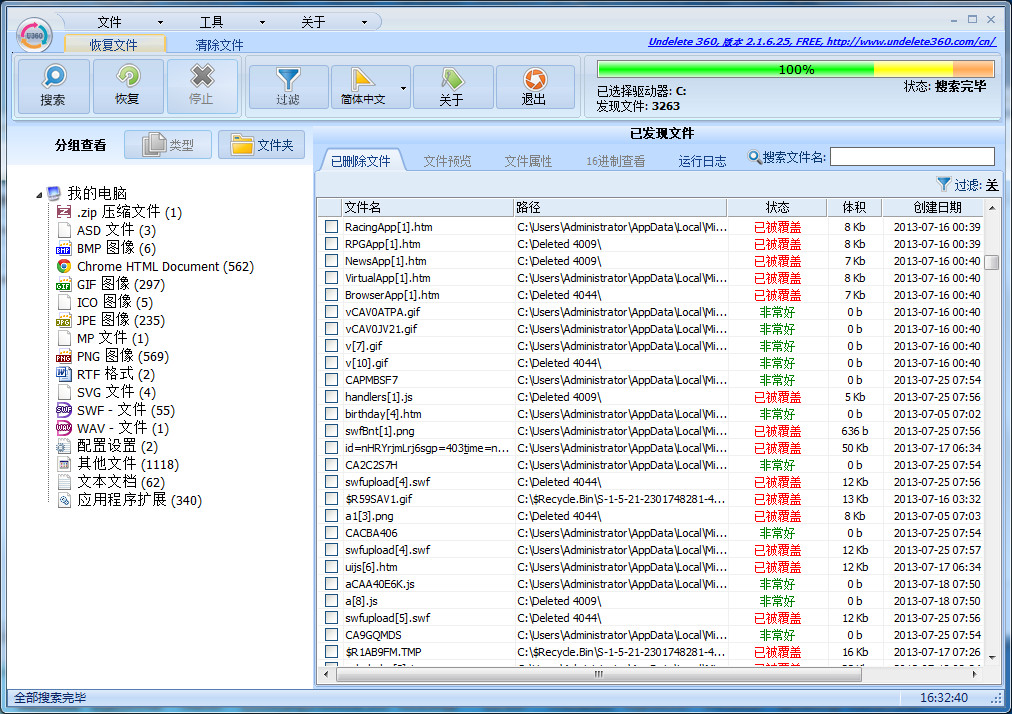Select the SWF - 文件 (55) icon
The image size is (1012, 714).
64,410
